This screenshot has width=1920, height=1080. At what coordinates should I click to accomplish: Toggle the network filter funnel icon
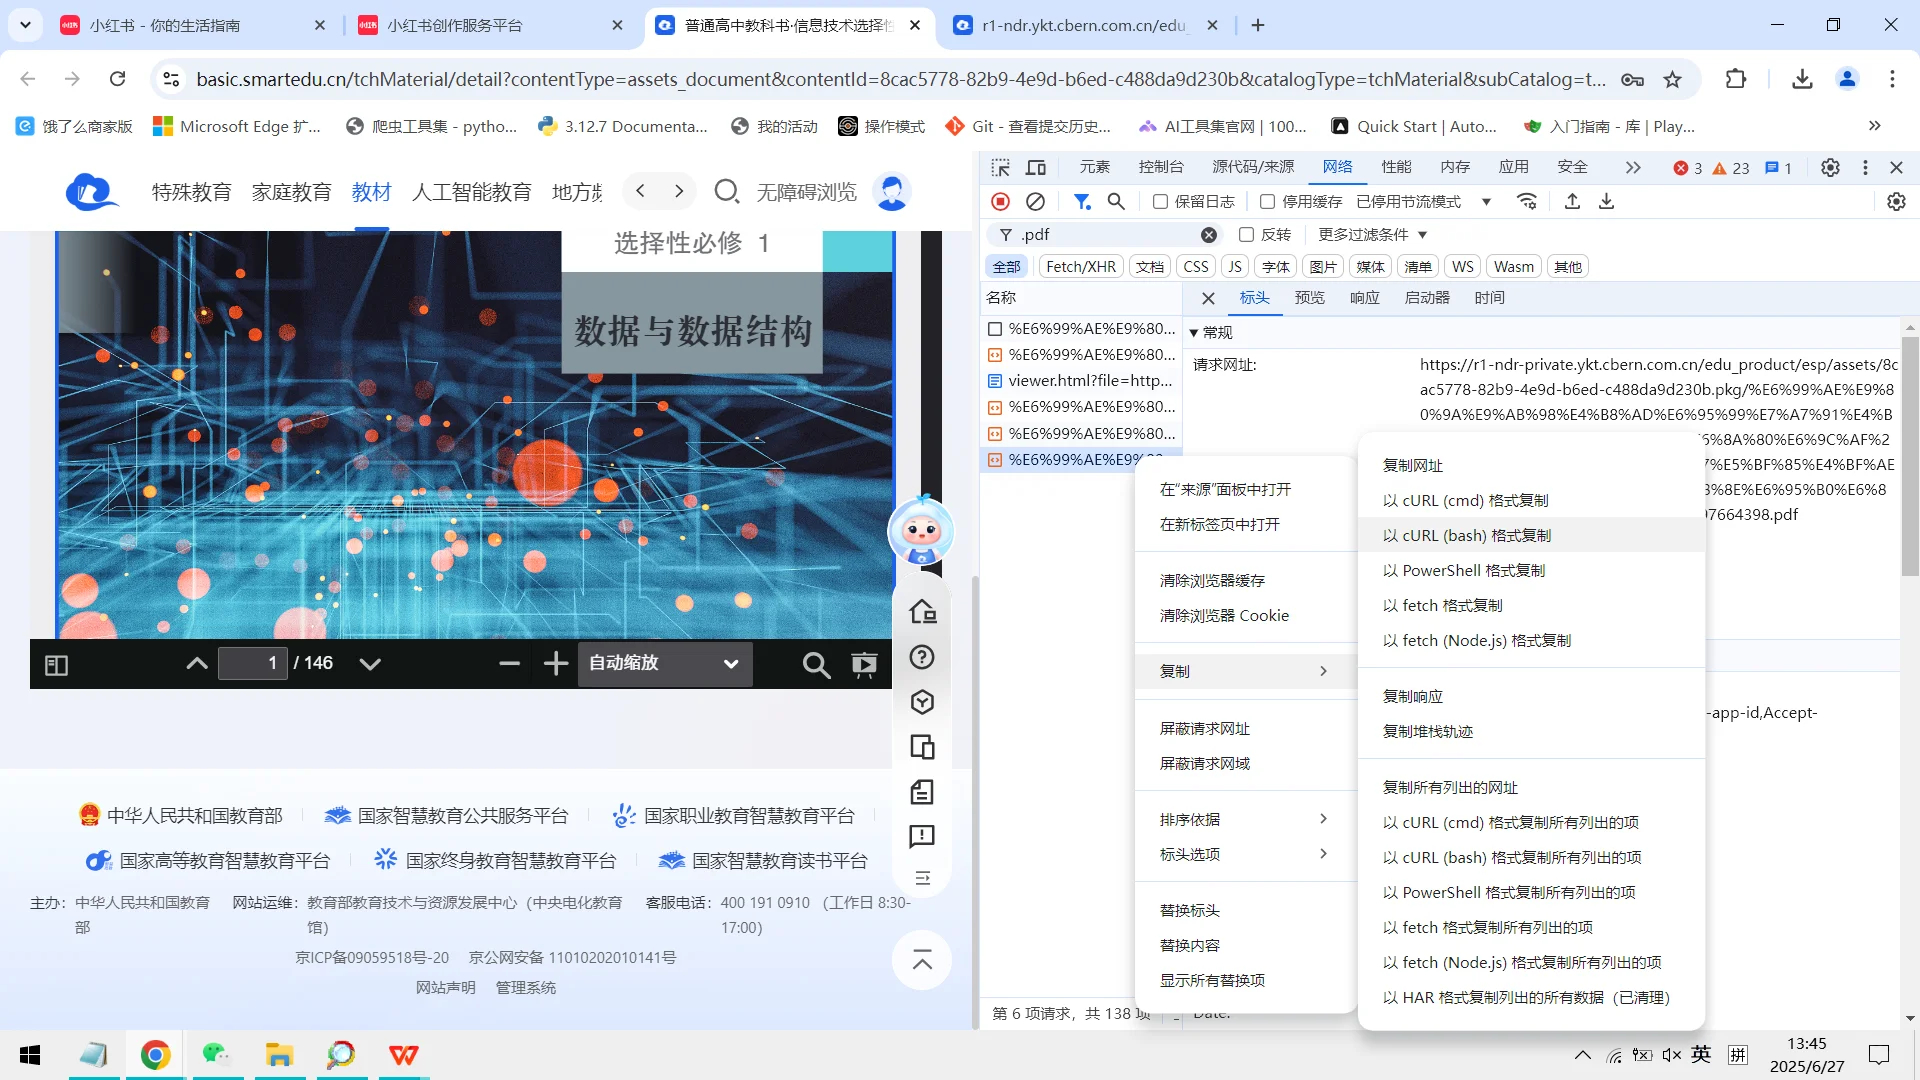[x=1082, y=202]
